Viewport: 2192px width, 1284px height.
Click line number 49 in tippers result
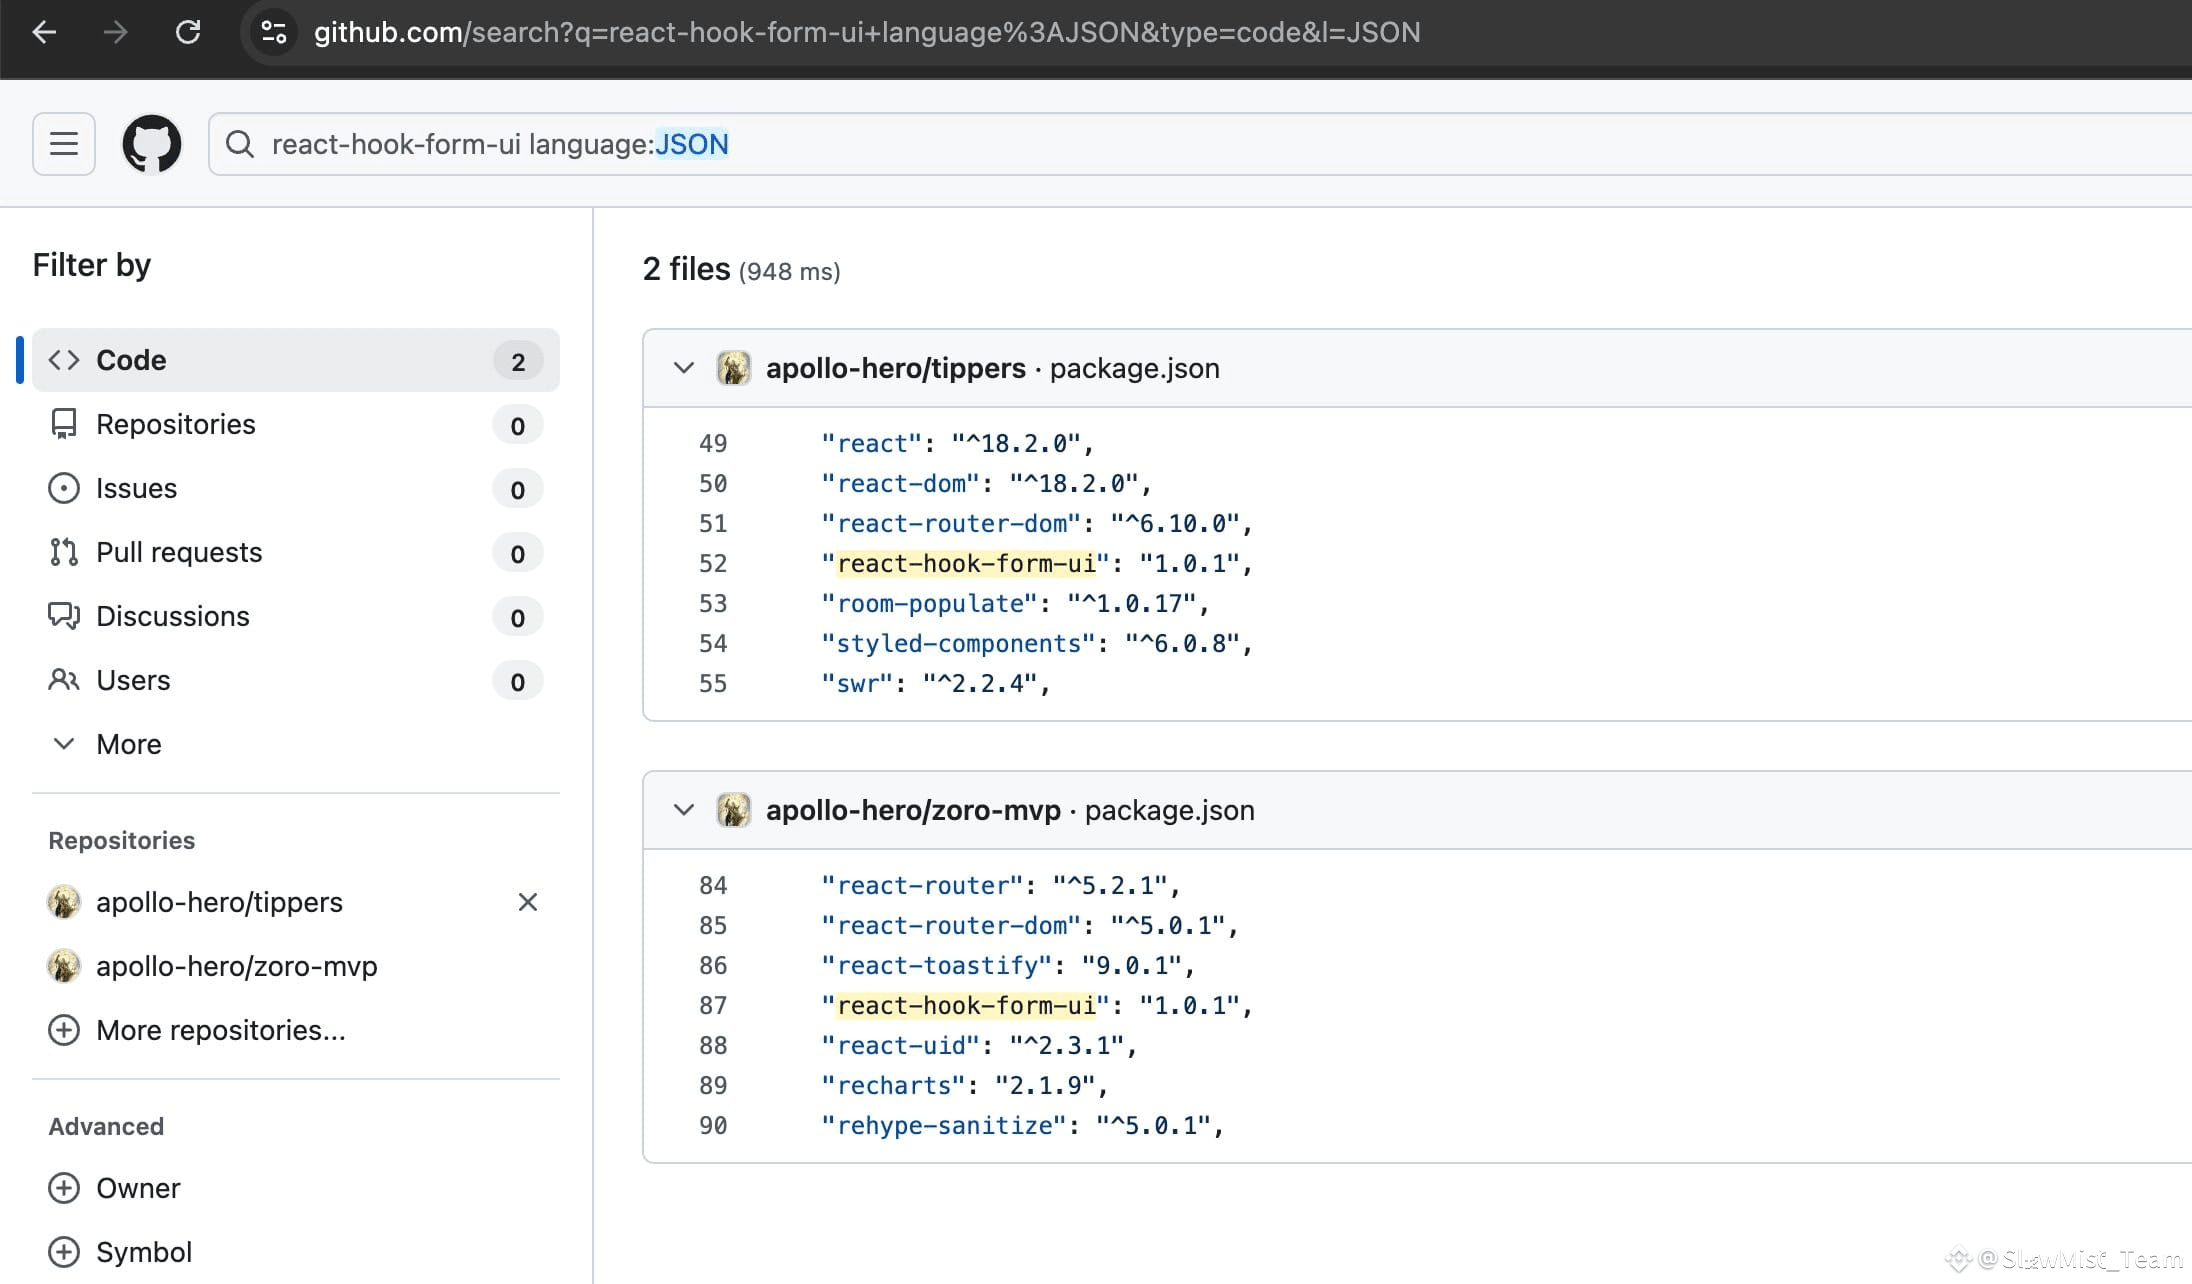click(713, 444)
